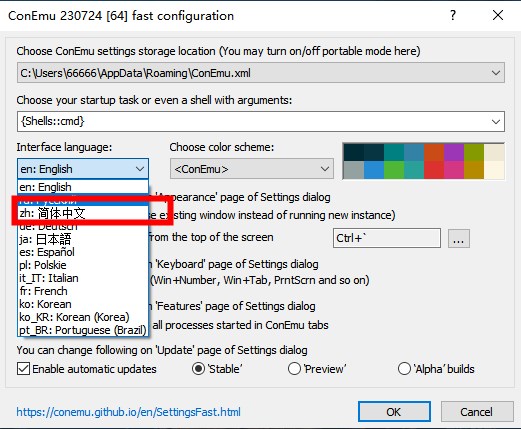Open the hotkey chooser ellipsis button

tap(459, 238)
